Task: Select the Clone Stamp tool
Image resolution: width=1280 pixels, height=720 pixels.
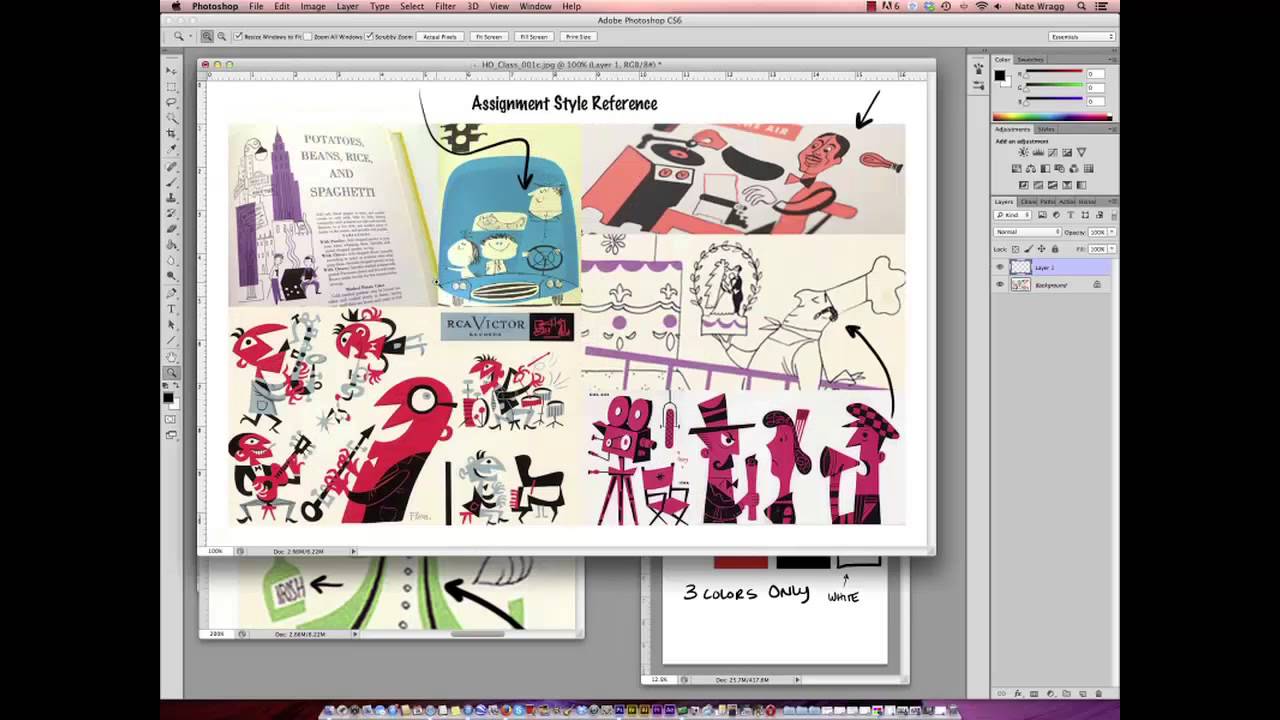Action: 171,198
